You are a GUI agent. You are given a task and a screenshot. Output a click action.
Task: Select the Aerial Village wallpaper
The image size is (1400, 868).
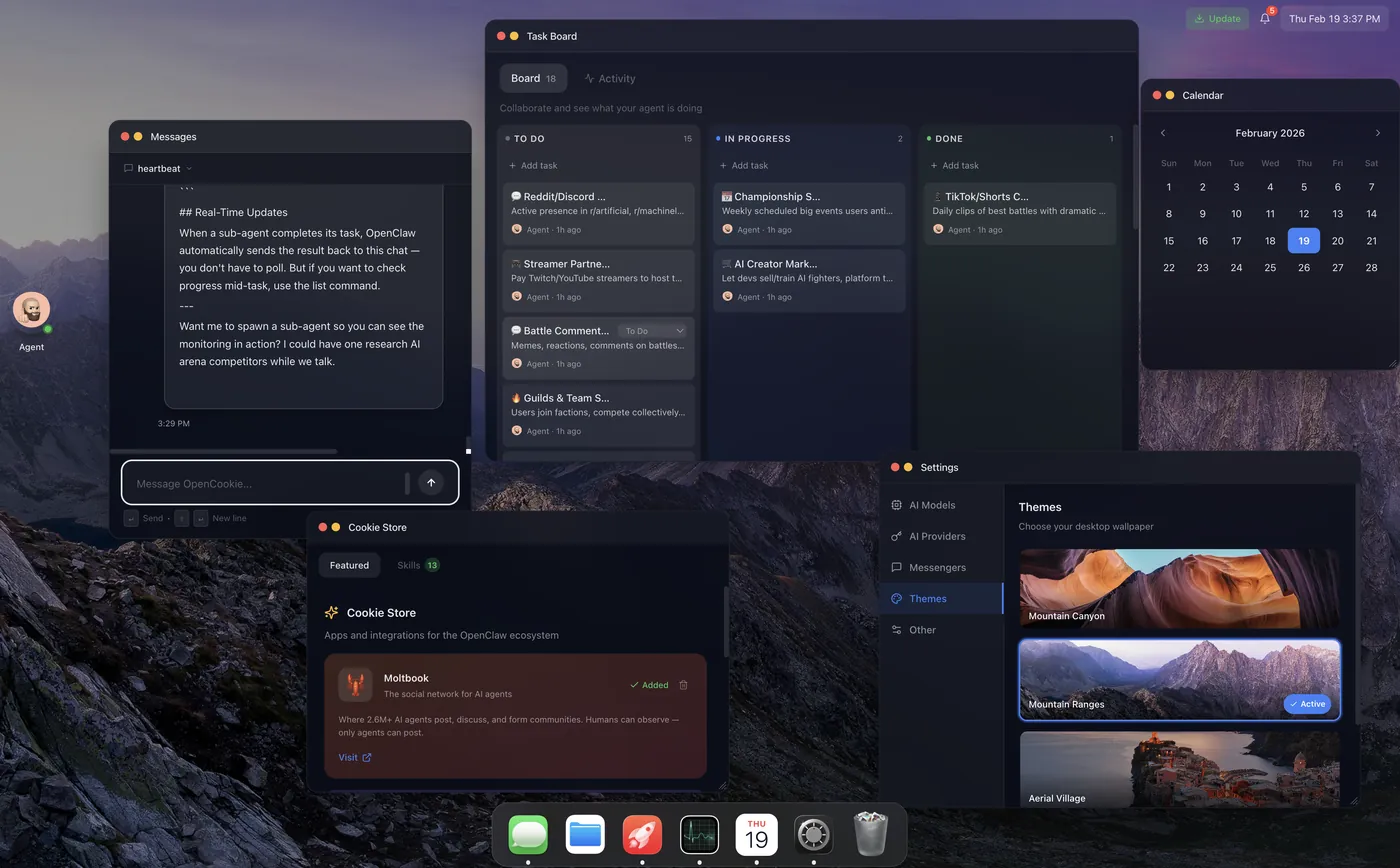pos(1179,770)
